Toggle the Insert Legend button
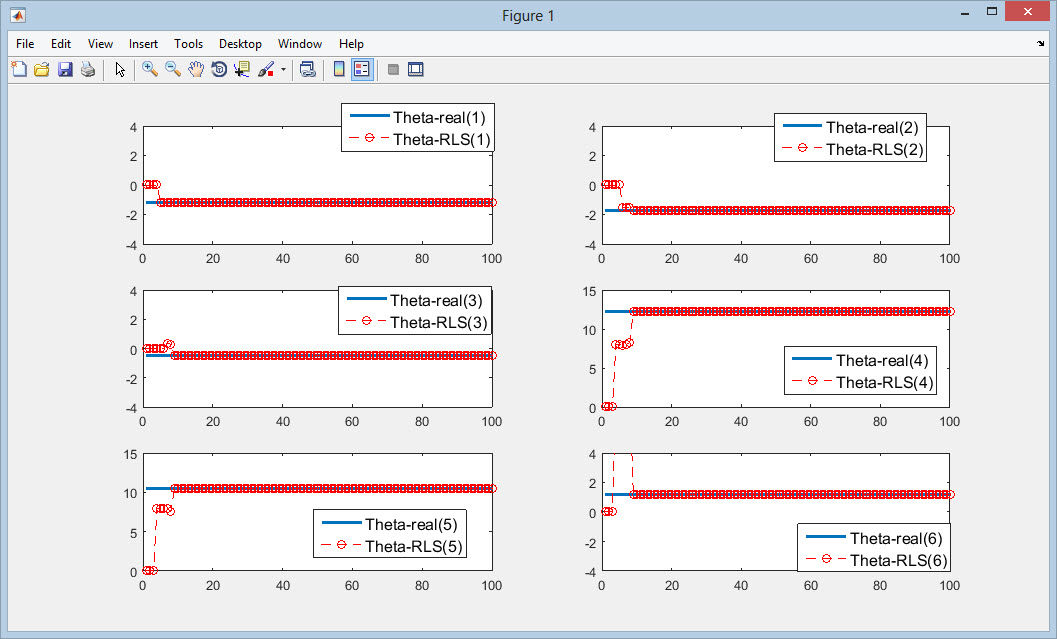This screenshot has height=639, width=1057. point(362,69)
